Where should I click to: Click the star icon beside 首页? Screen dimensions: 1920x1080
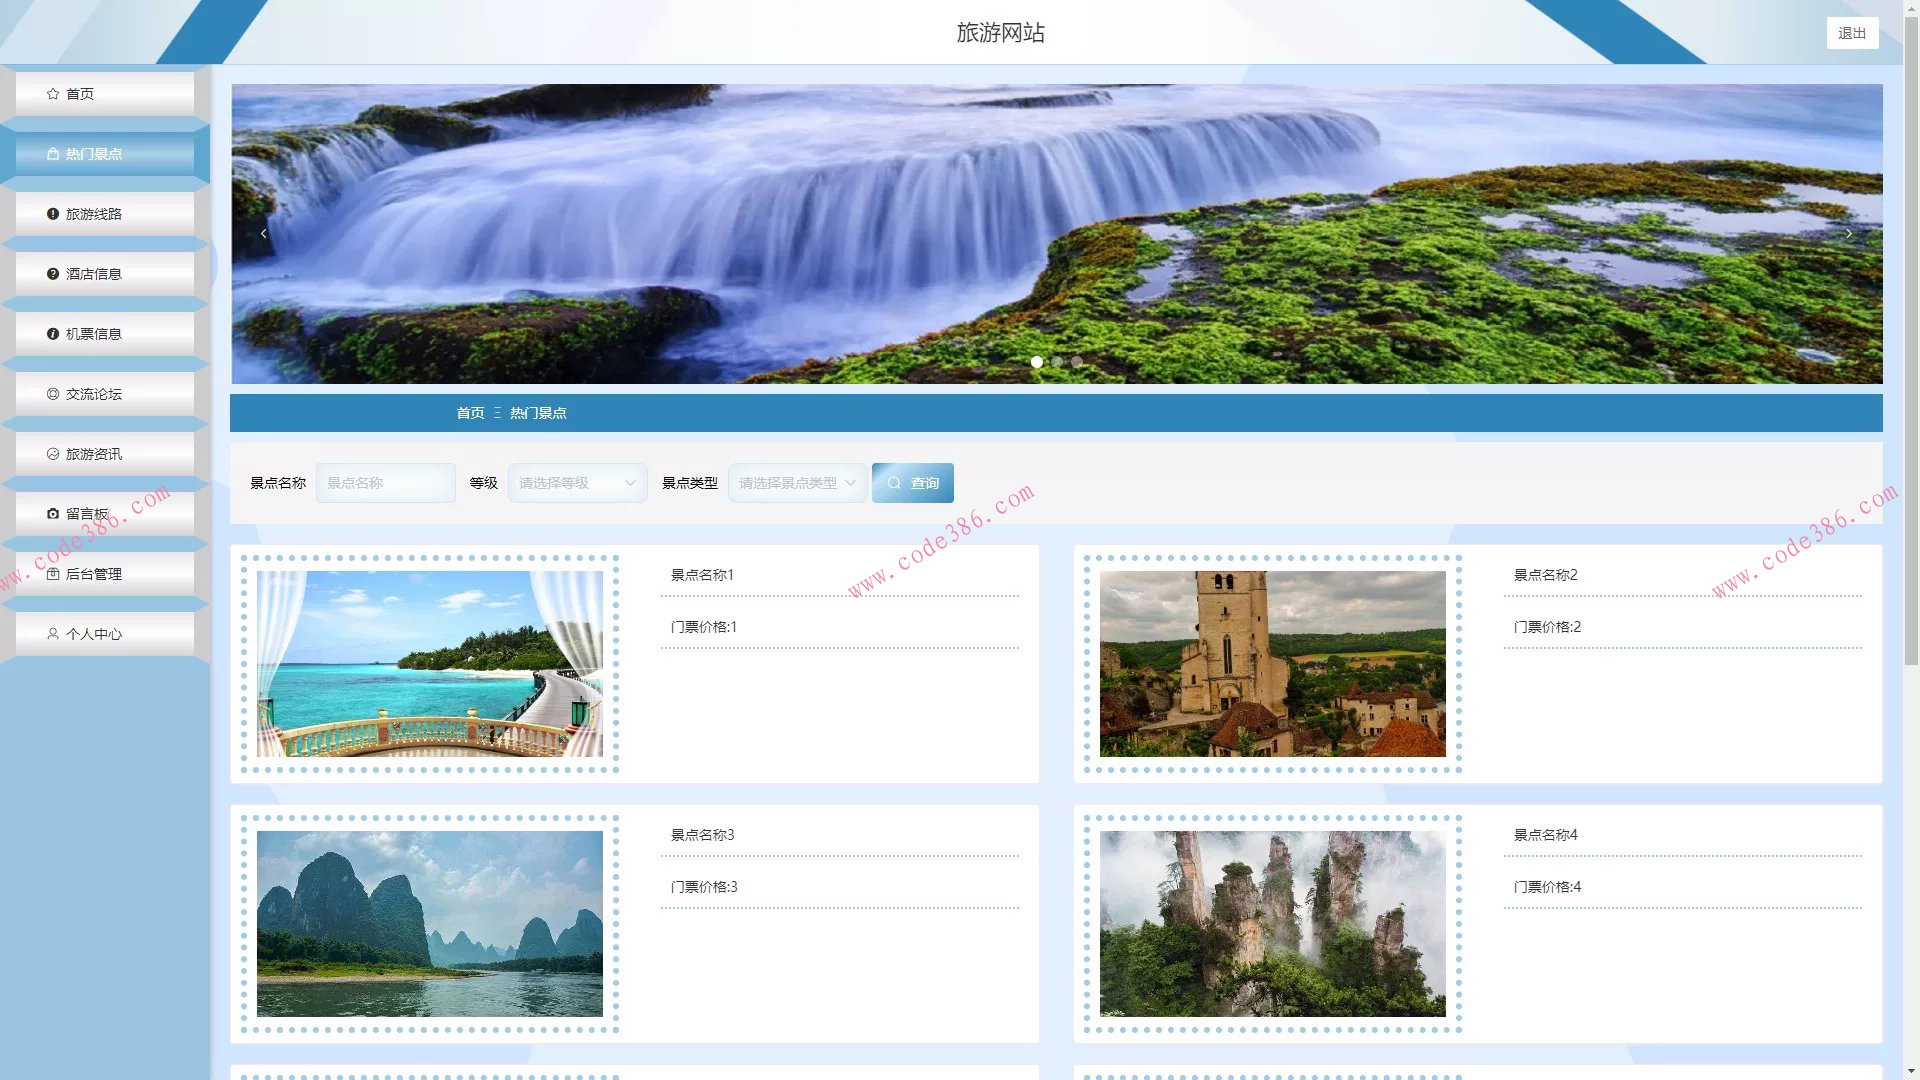tap(53, 94)
